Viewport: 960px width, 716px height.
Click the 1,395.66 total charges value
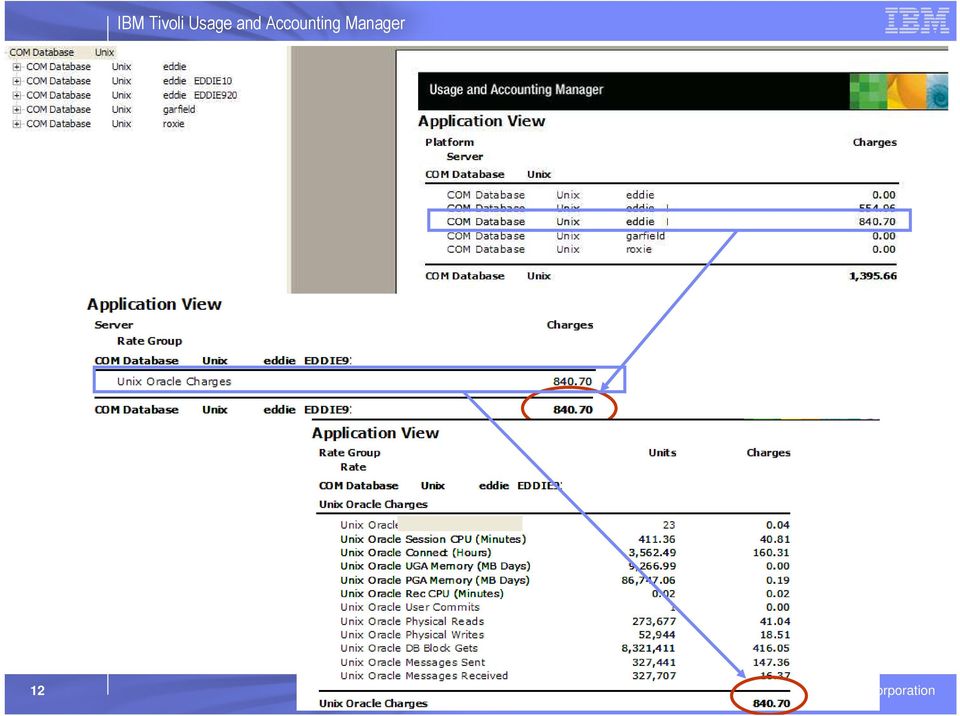pos(872,276)
